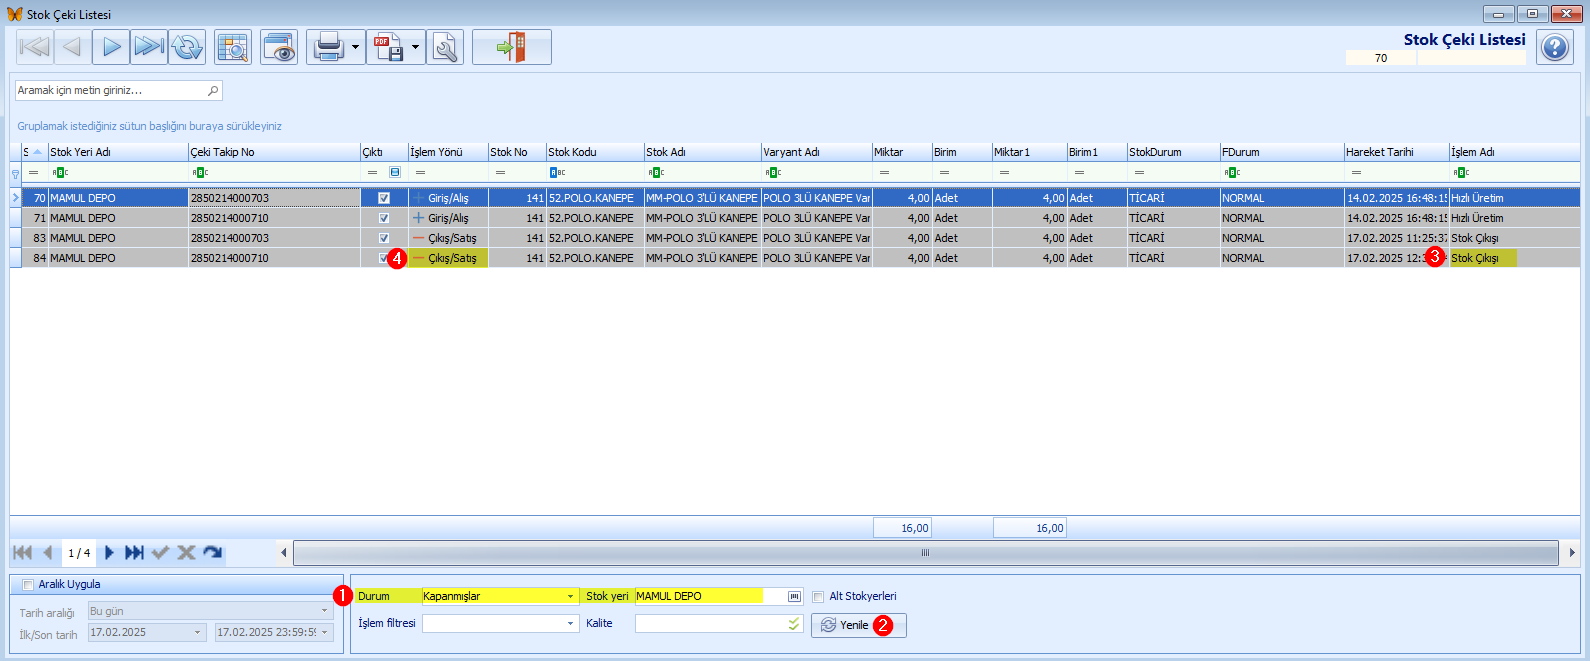
Task: Uncheck Çıktı box for row 70
Action: 384,198
